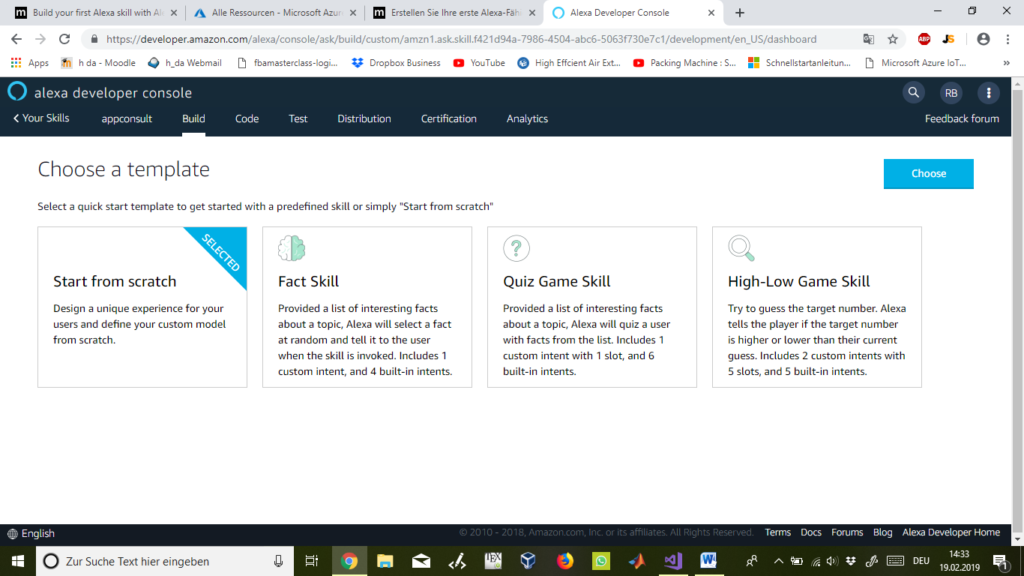Open the Windows Start menu
Image resolution: width=1024 pixels, height=576 pixels.
click(x=18, y=561)
